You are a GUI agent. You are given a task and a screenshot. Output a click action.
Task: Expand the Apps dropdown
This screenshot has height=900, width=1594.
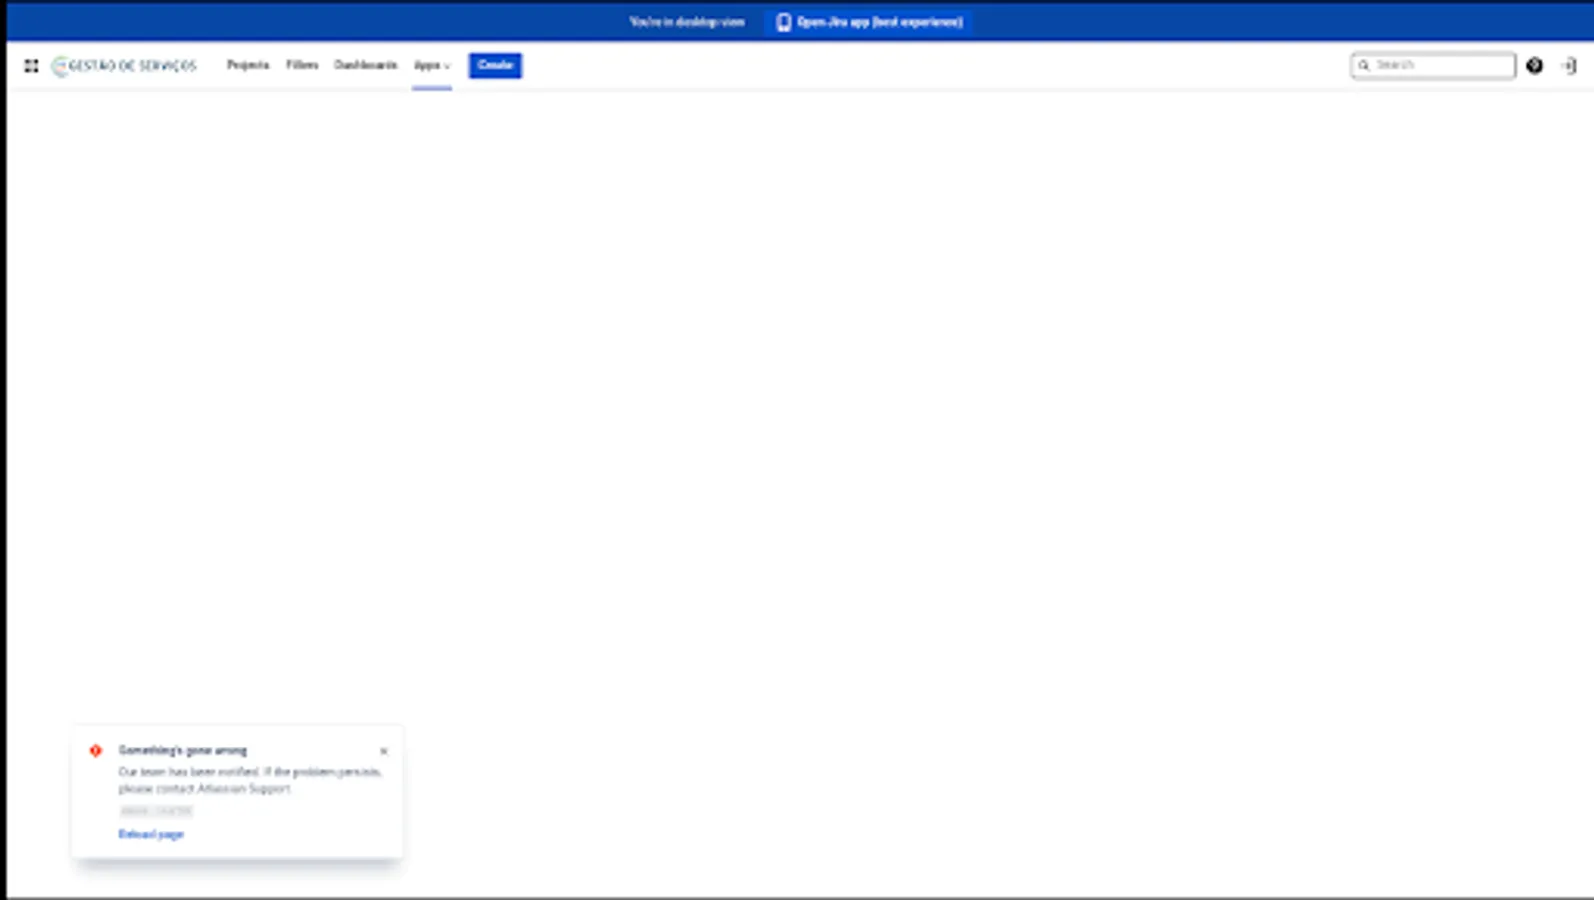tap(432, 65)
